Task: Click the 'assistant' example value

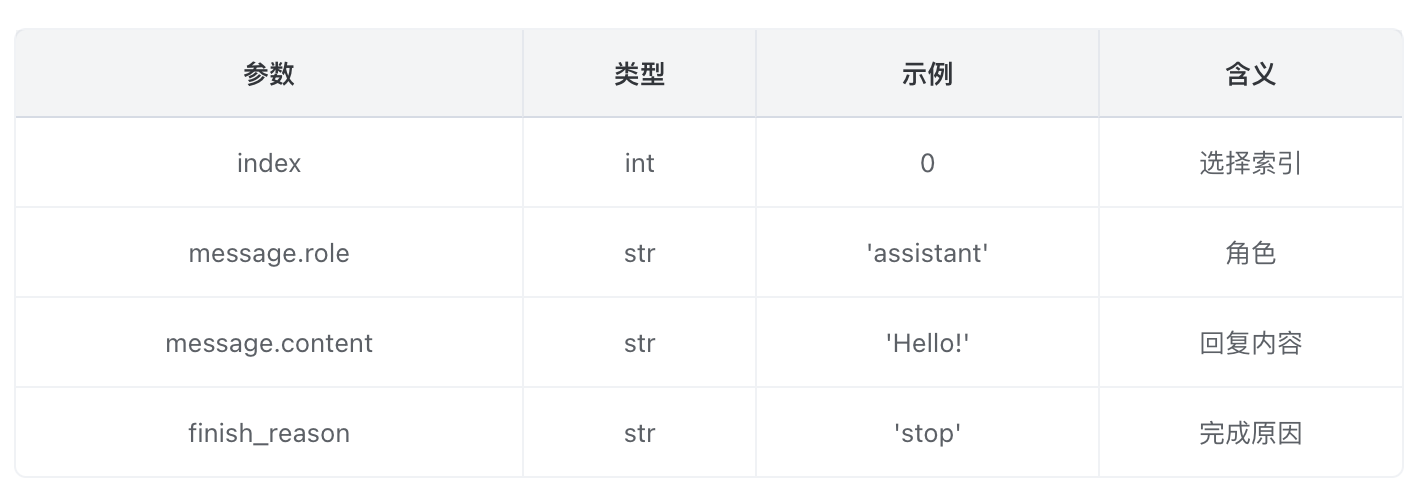Action: tap(927, 253)
